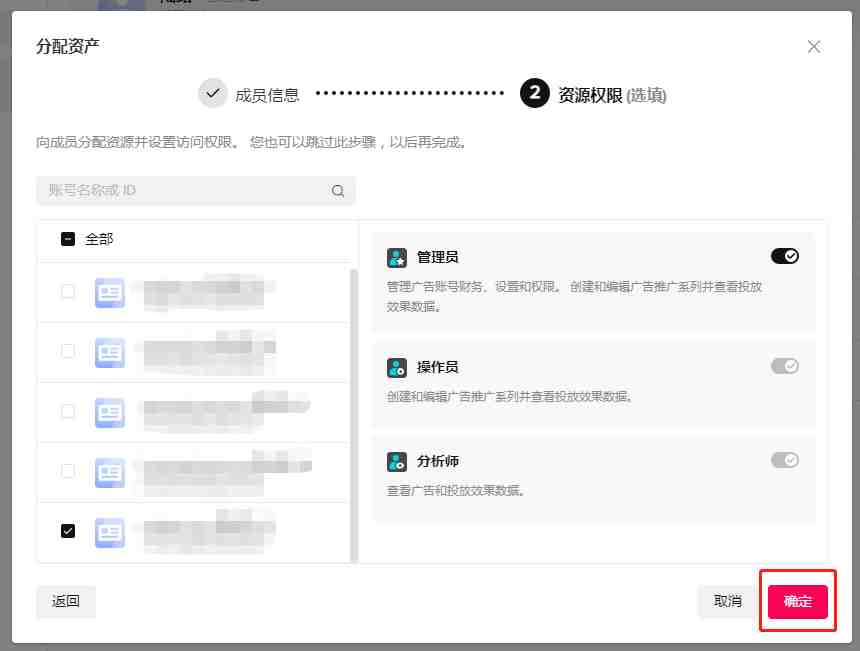
Task: Click the 返回 back button
Action: click(x=66, y=601)
